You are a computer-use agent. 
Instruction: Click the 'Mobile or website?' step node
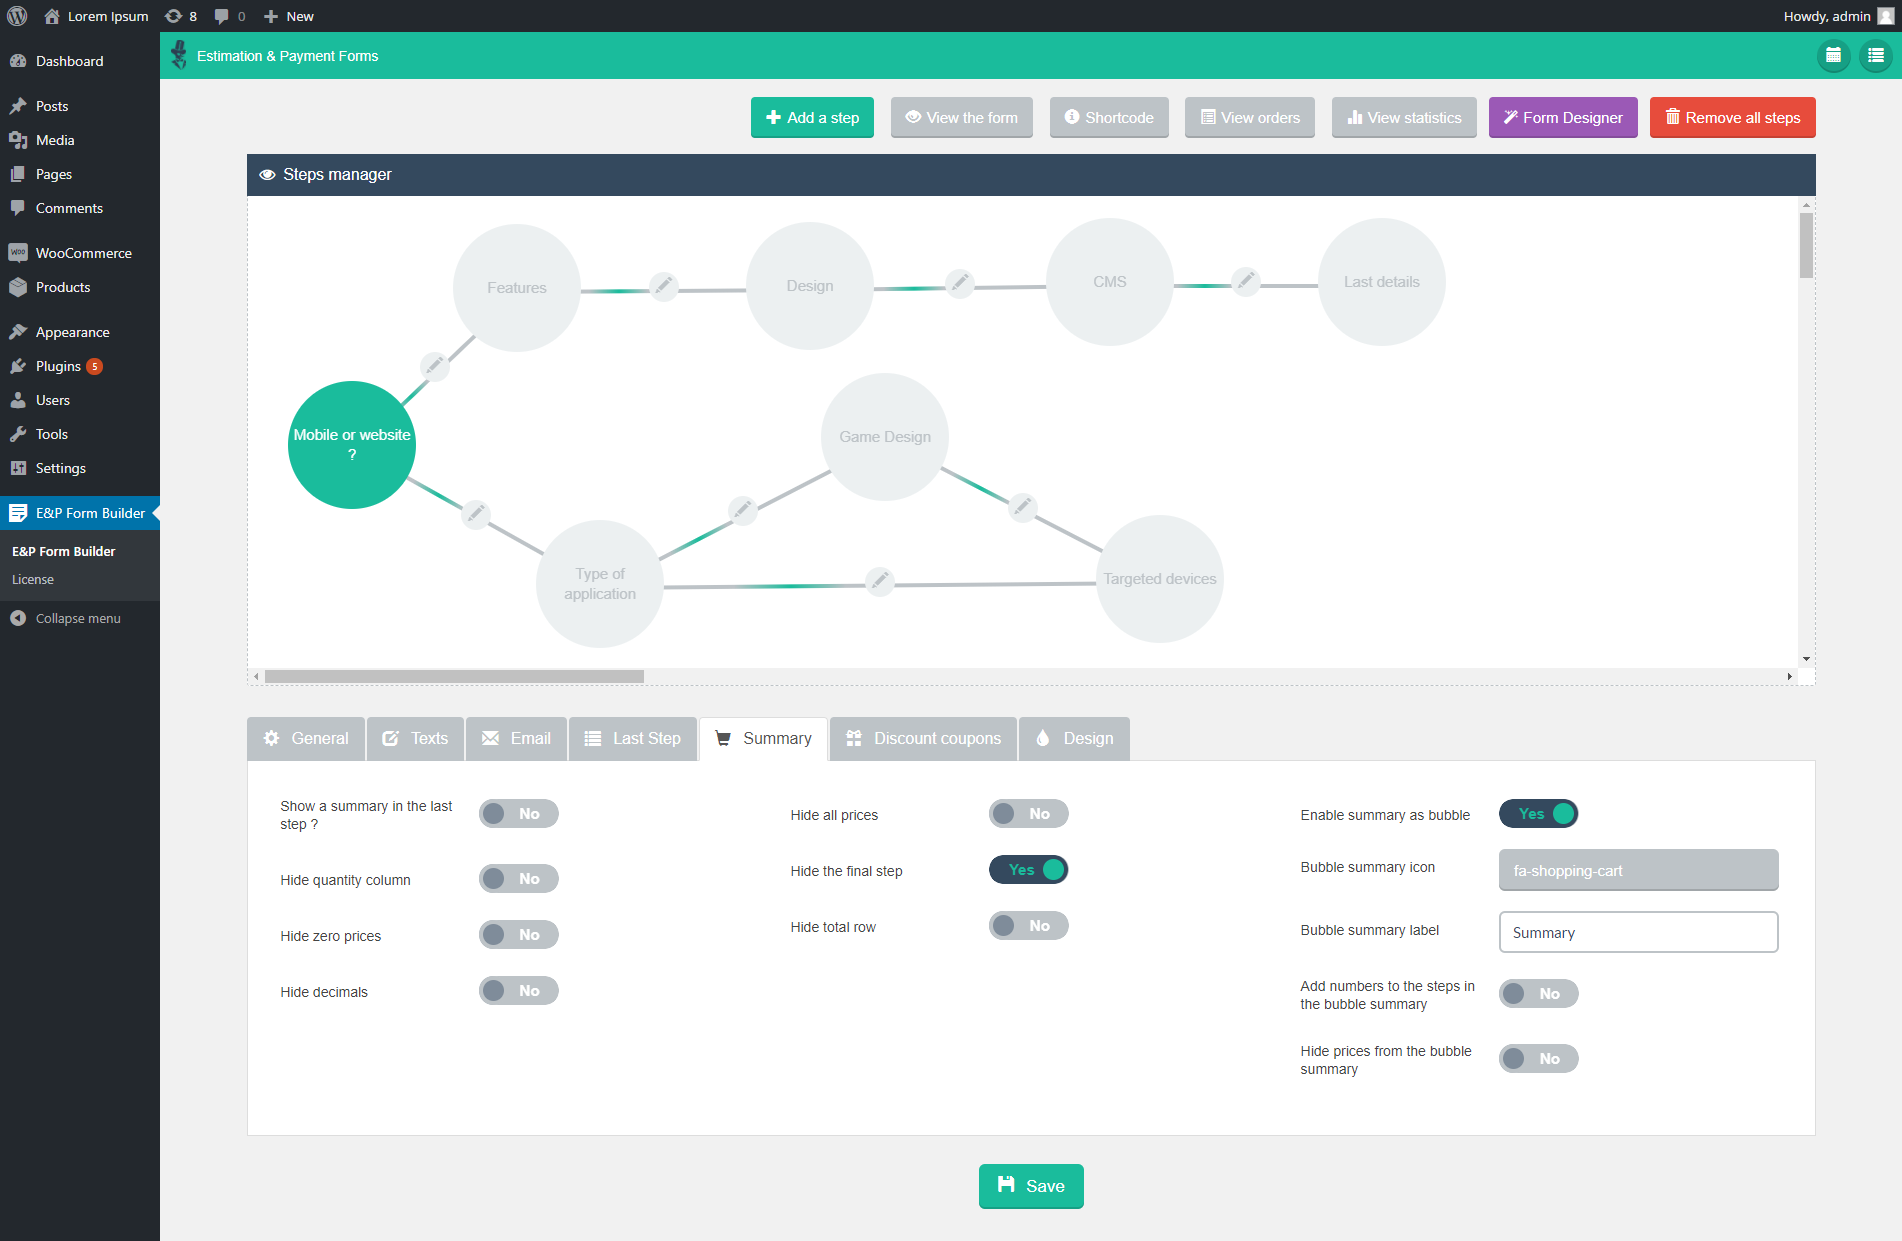pyautogui.click(x=351, y=444)
